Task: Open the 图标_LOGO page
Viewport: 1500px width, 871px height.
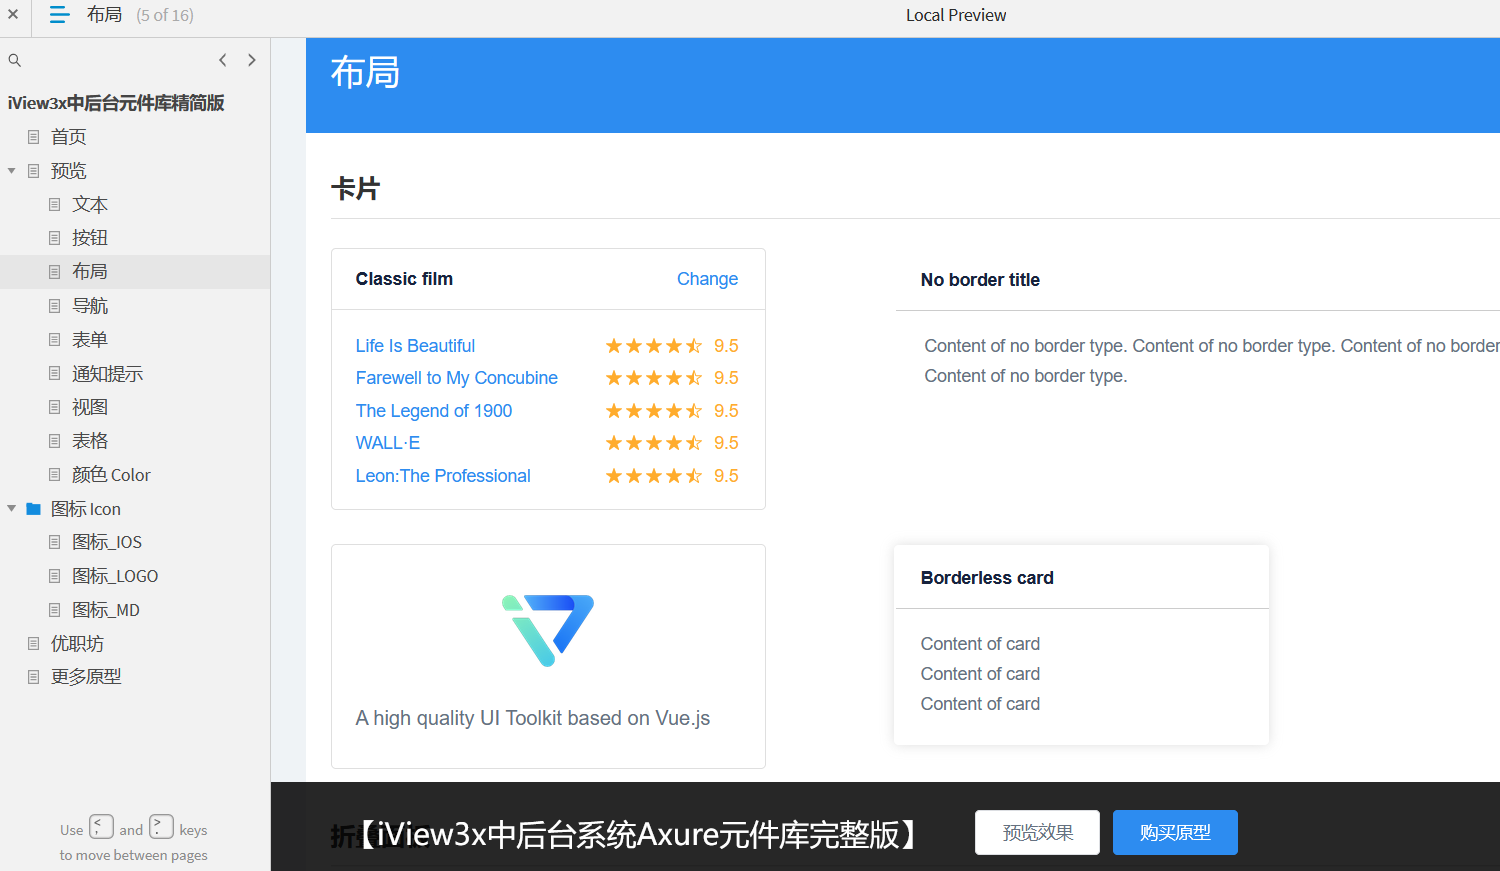Action: [115, 576]
